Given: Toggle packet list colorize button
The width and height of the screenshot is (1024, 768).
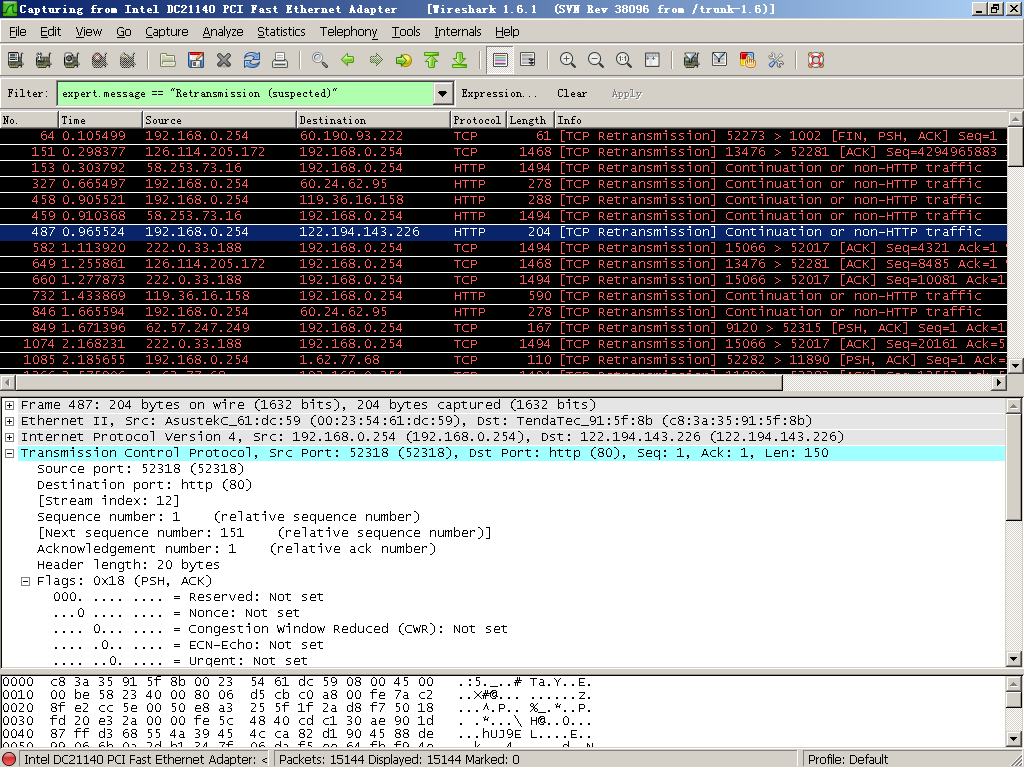Looking at the screenshot, I should pyautogui.click(x=501, y=60).
